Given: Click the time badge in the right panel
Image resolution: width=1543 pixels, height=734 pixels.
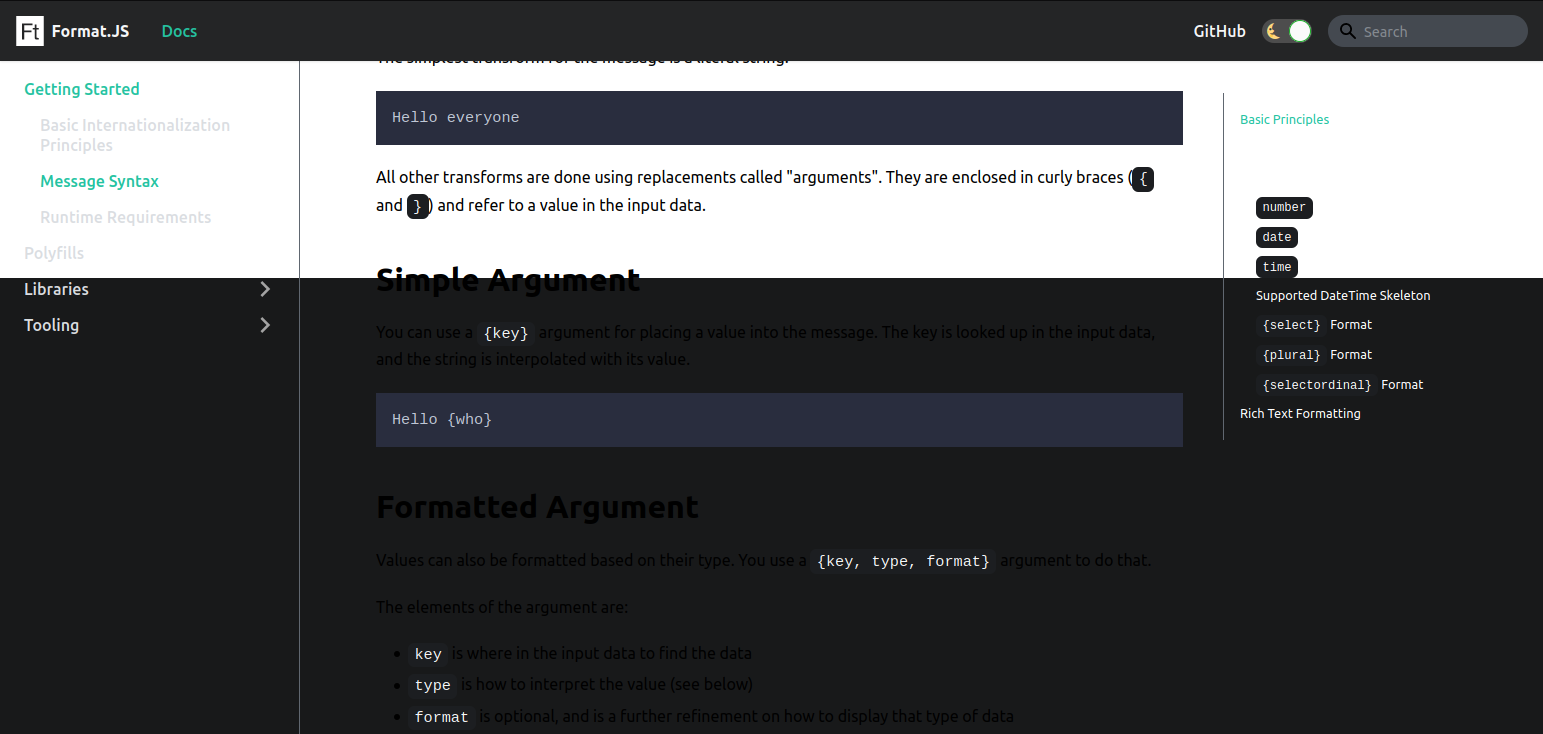Looking at the screenshot, I should pyautogui.click(x=1276, y=266).
